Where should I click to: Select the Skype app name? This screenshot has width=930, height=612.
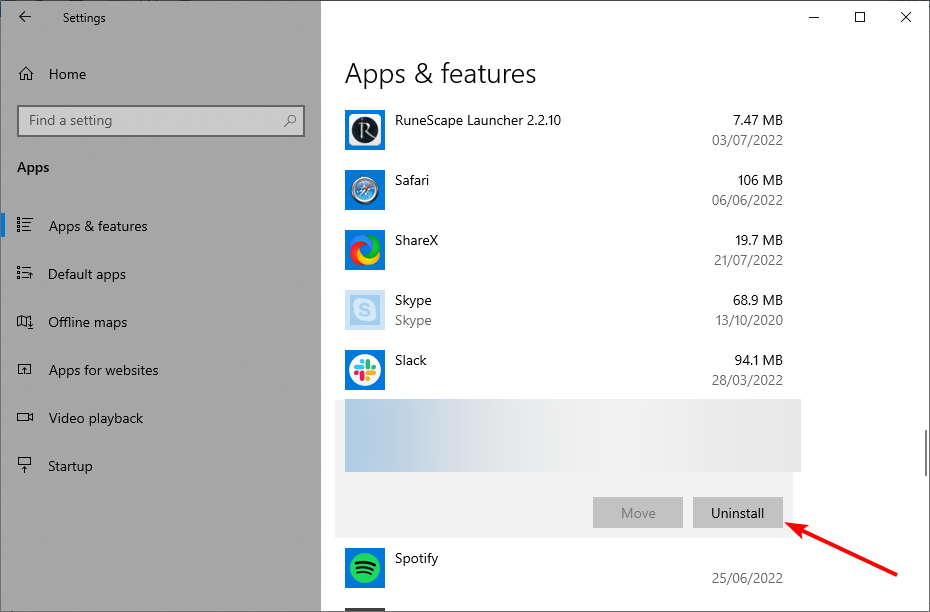tap(413, 300)
